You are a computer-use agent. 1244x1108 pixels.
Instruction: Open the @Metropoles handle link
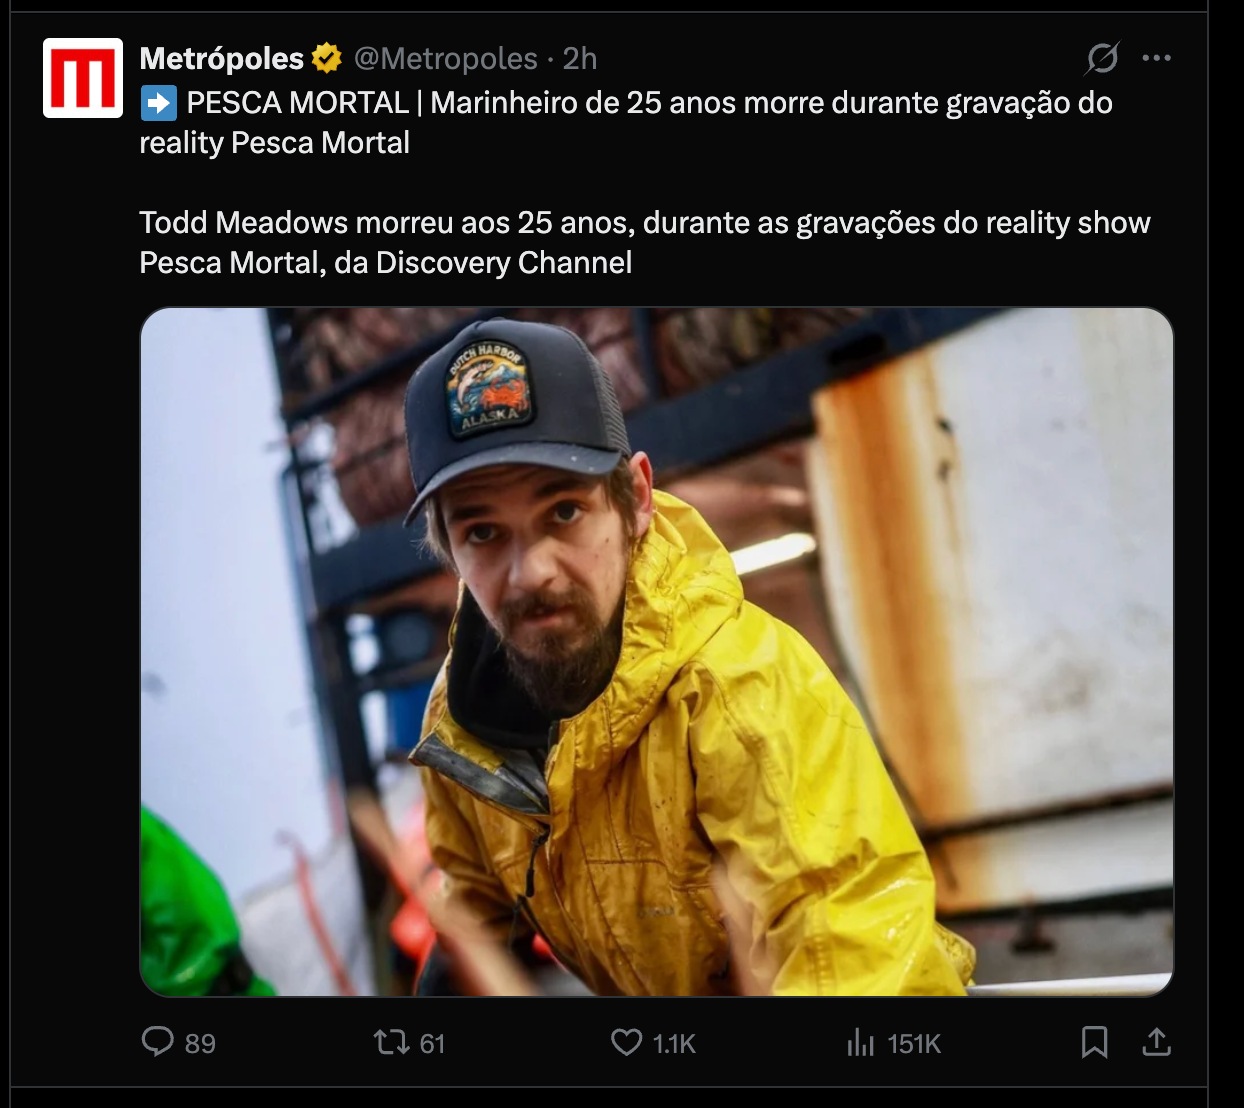tap(445, 59)
